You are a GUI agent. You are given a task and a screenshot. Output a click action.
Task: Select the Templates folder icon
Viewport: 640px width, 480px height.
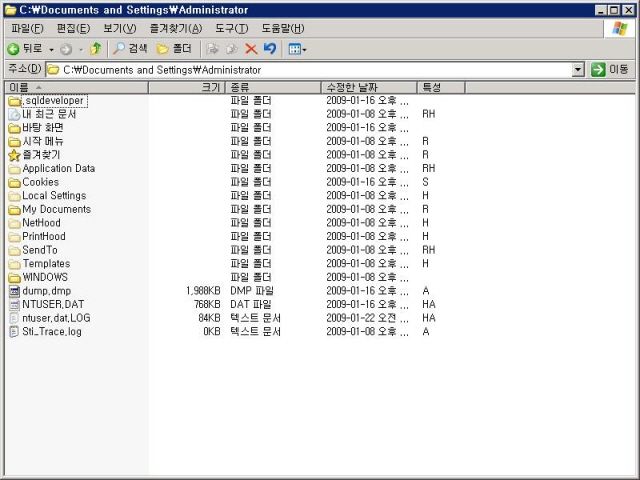14,264
